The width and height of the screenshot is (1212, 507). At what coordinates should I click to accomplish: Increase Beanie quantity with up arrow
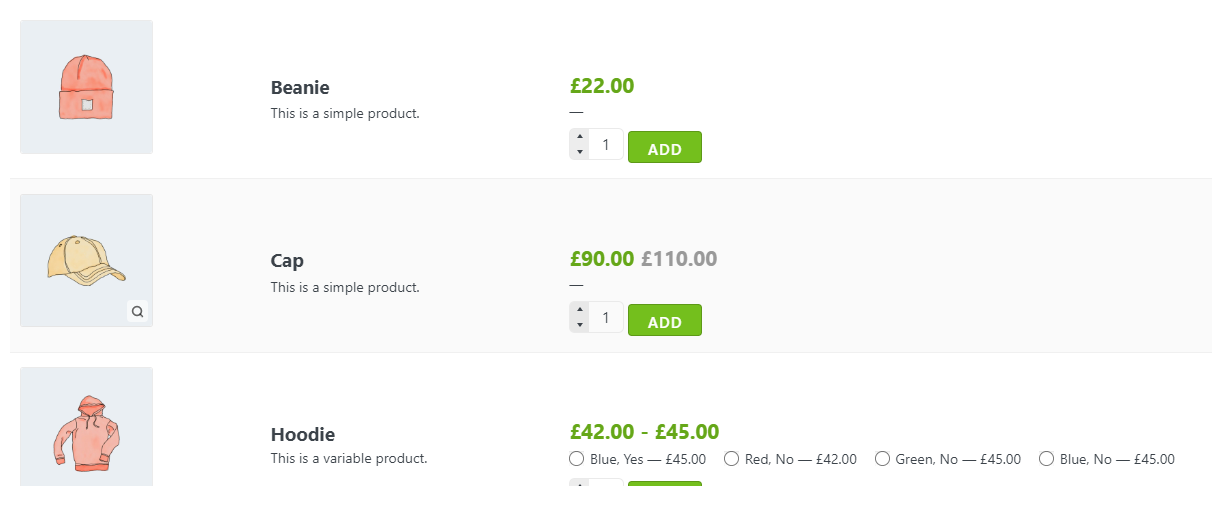point(579,137)
